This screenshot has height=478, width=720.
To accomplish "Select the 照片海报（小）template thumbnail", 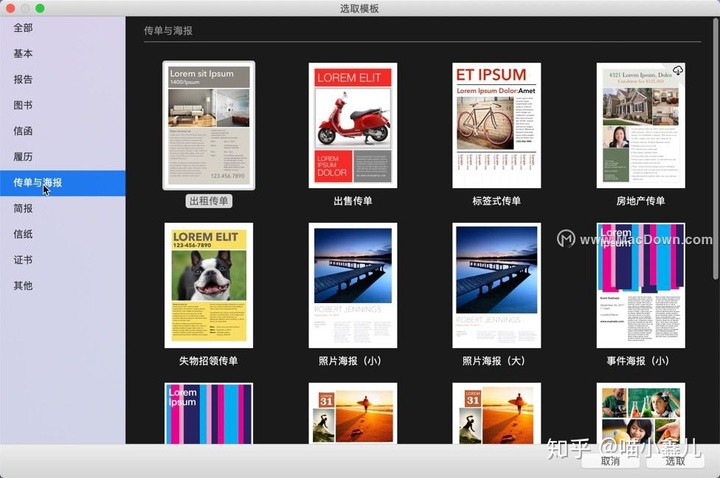I will coord(353,285).
